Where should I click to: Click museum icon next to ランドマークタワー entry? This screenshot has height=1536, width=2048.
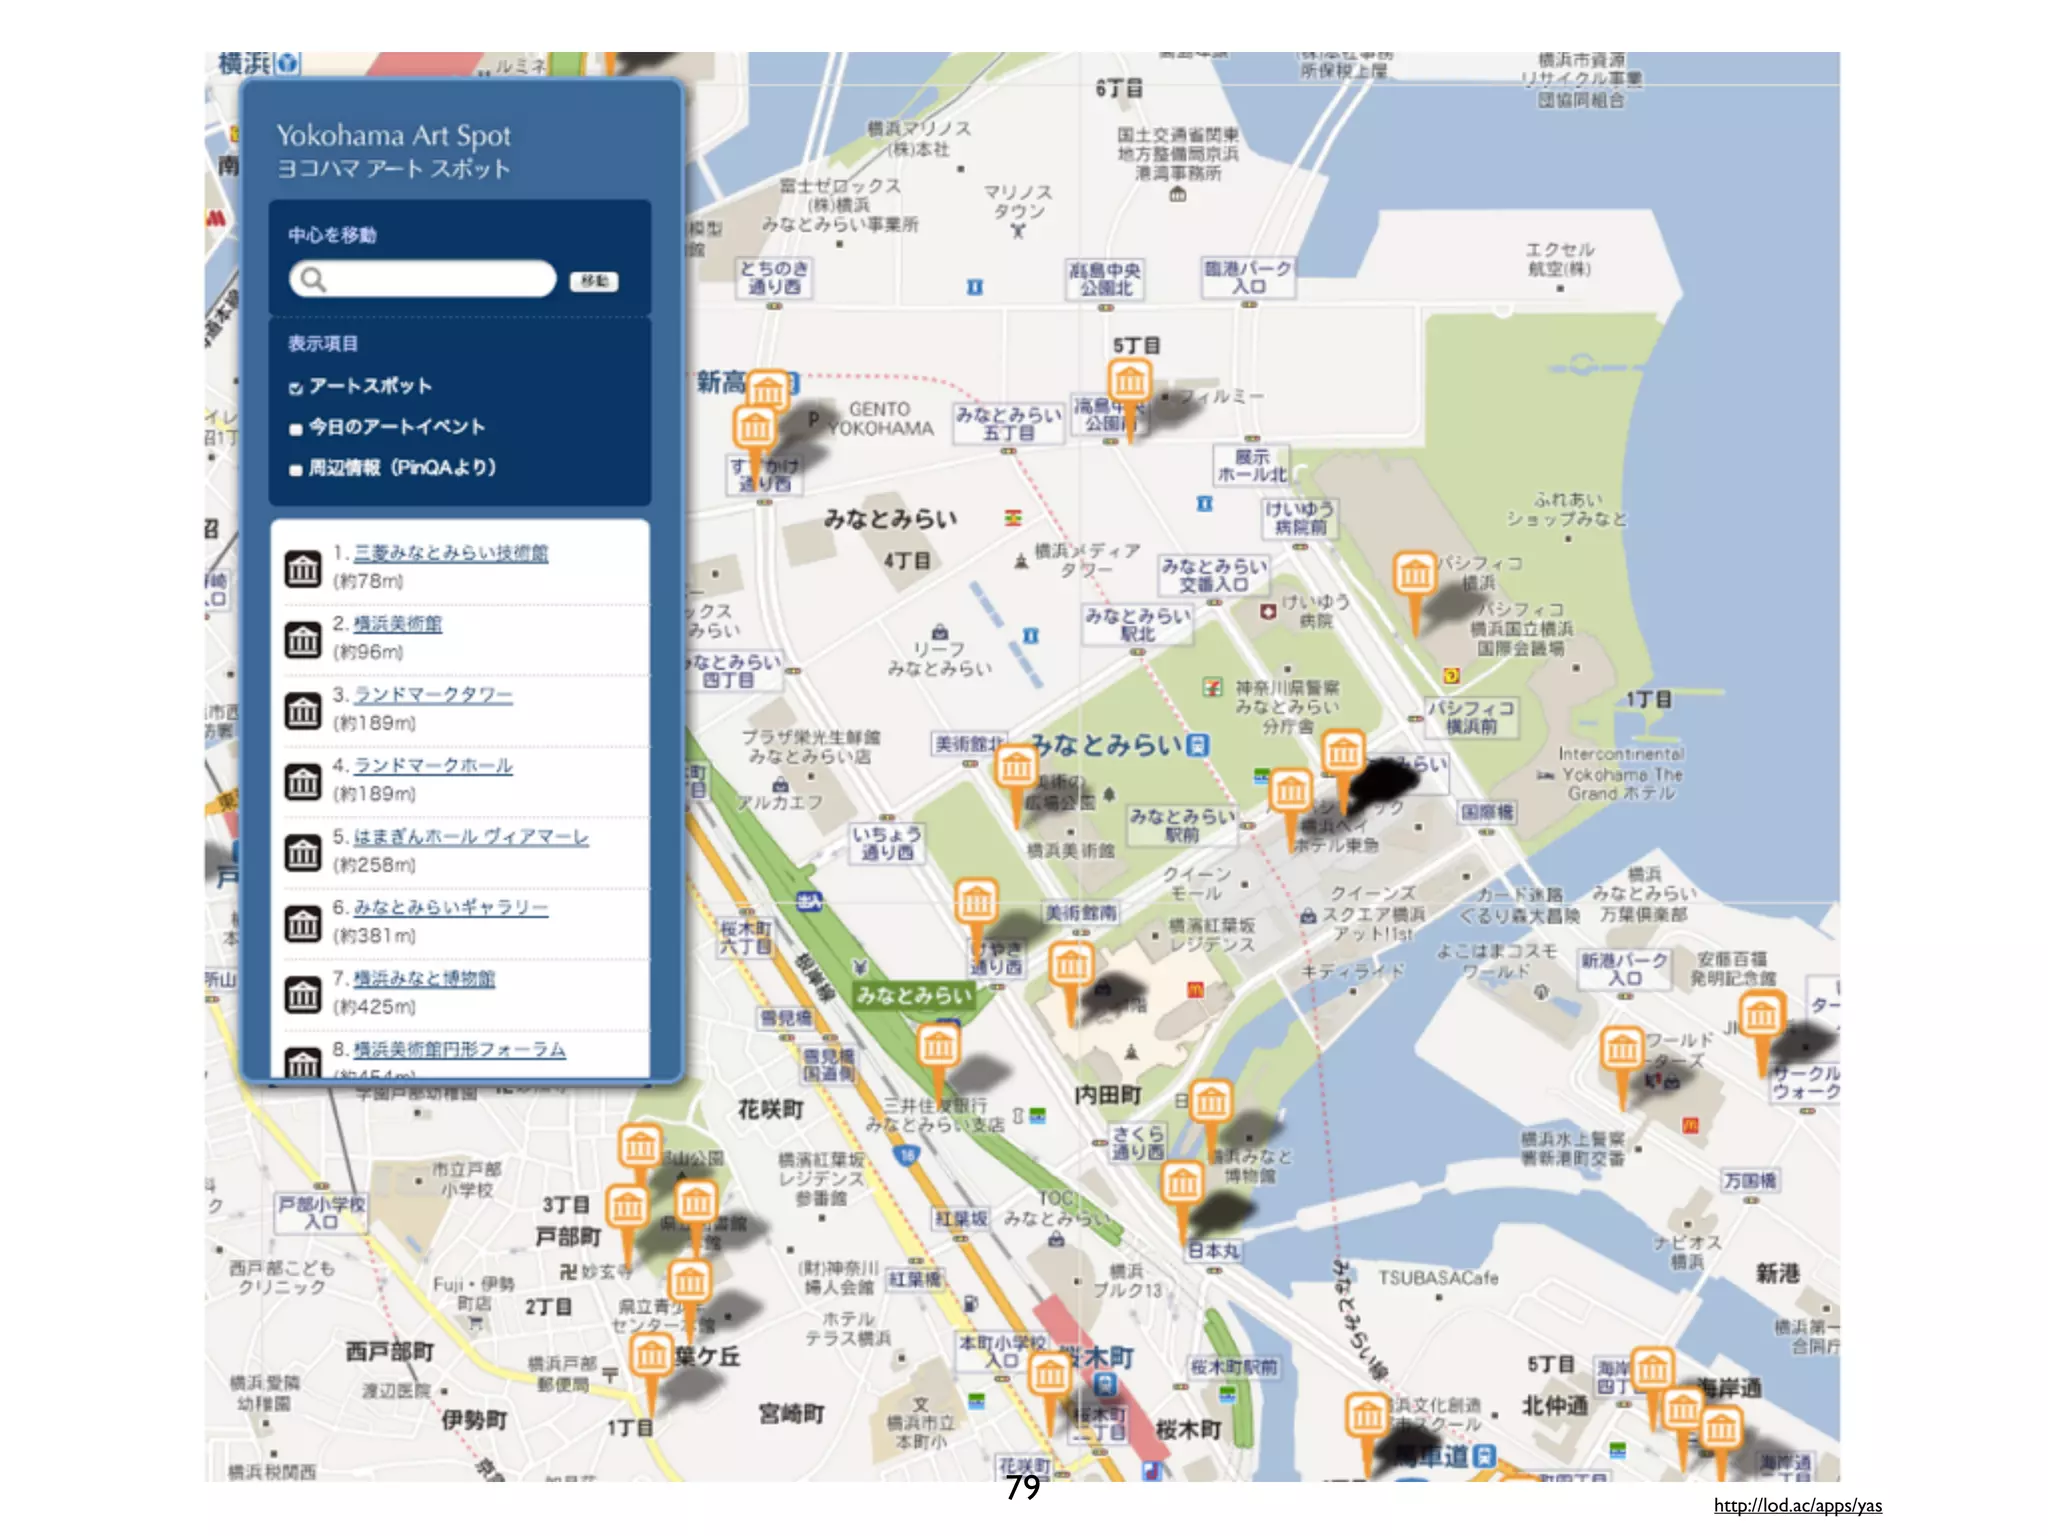[x=302, y=710]
